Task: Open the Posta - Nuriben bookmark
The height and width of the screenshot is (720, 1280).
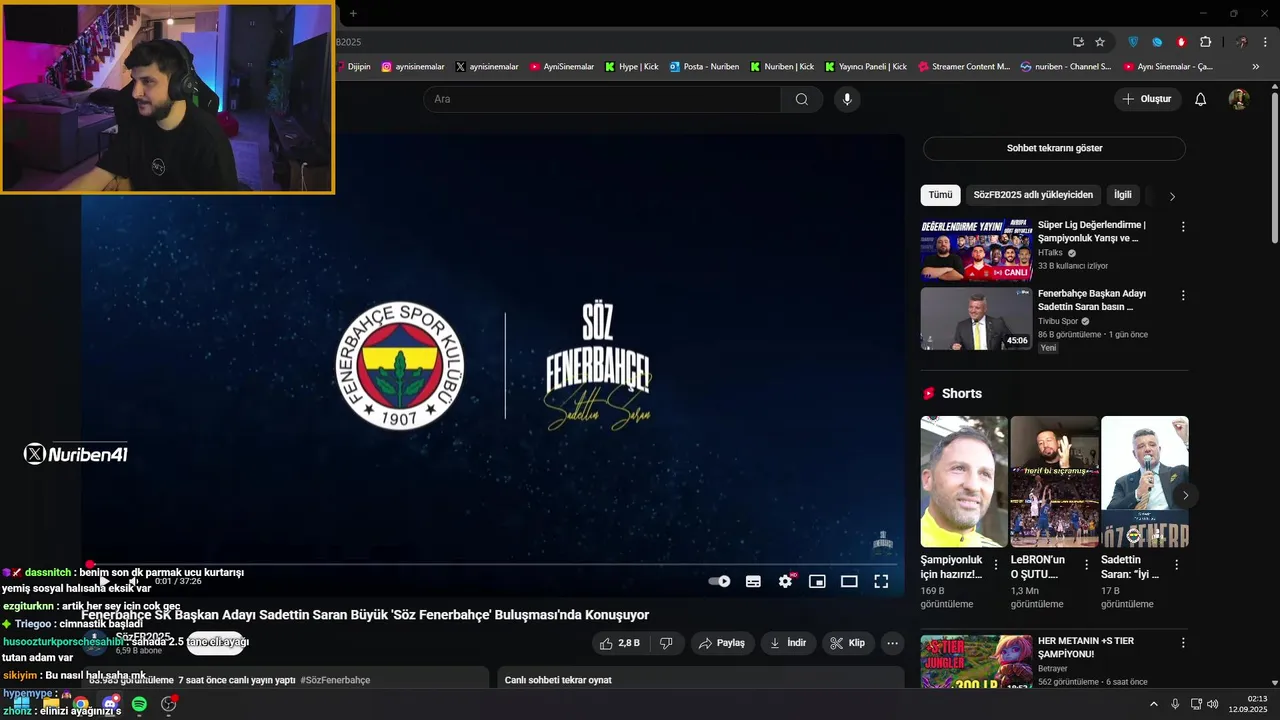Action: (x=704, y=67)
